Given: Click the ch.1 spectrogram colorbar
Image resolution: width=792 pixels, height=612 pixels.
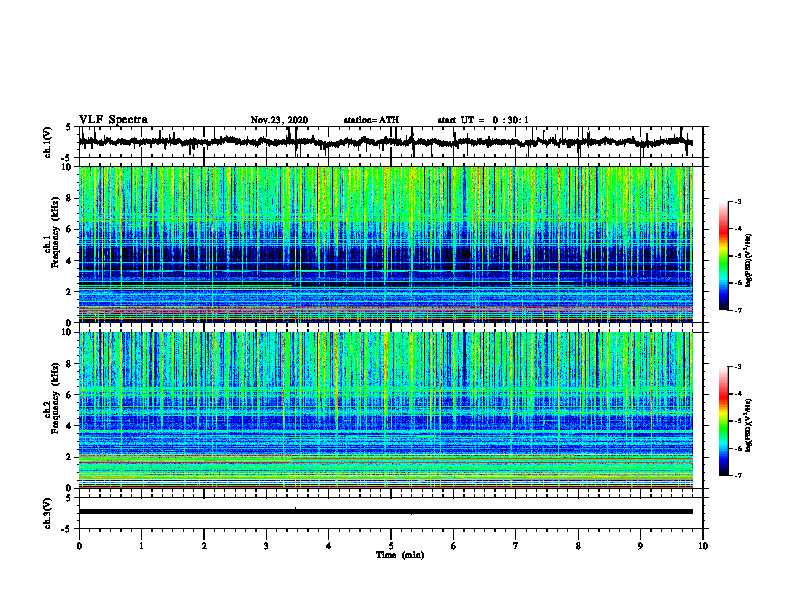Looking at the screenshot, I should point(723,256).
